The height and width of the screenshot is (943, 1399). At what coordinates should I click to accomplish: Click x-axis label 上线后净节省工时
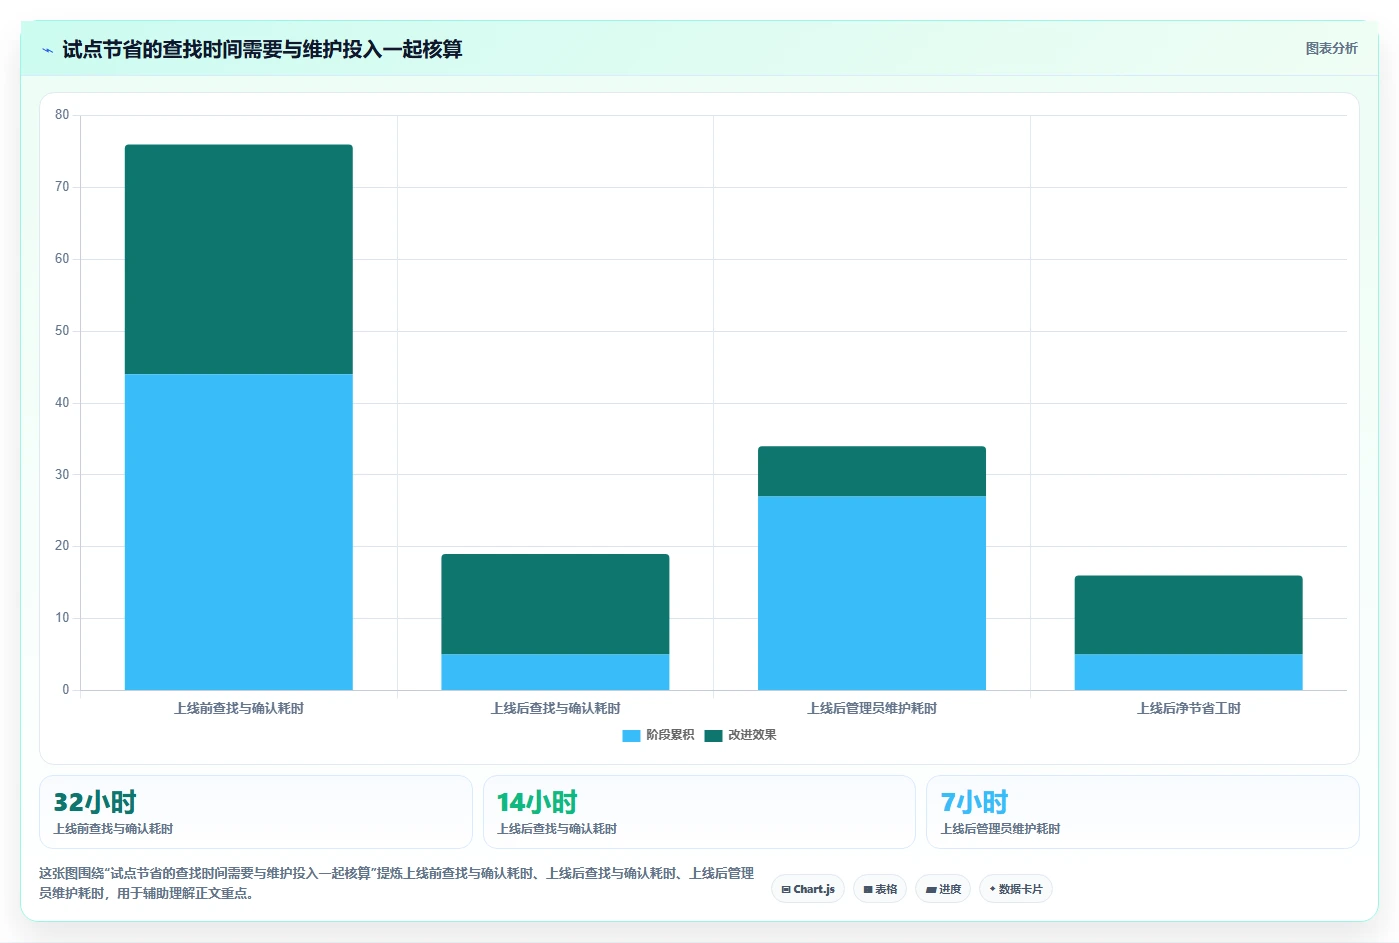pyautogui.click(x=1188, y=708)
